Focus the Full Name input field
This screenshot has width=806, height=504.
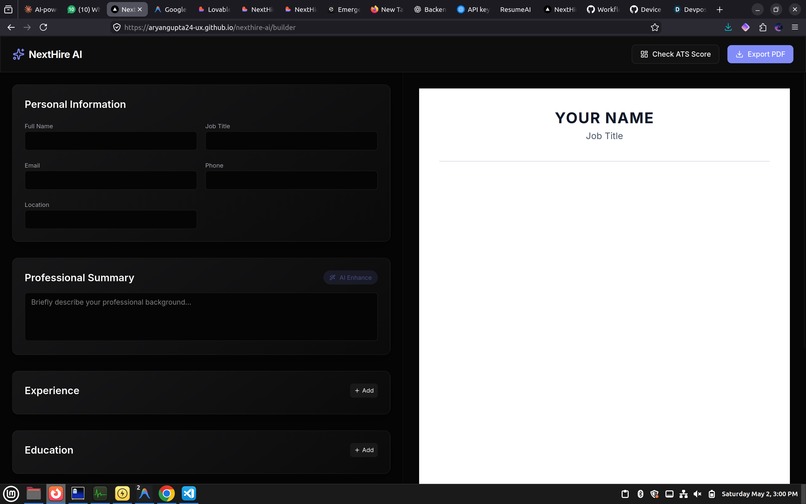[111, 141]
